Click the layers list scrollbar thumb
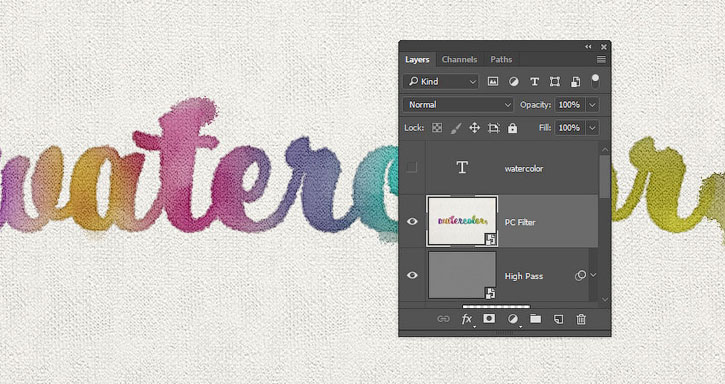This screenshot has width=725, height=384. click(x=605, y=177)
